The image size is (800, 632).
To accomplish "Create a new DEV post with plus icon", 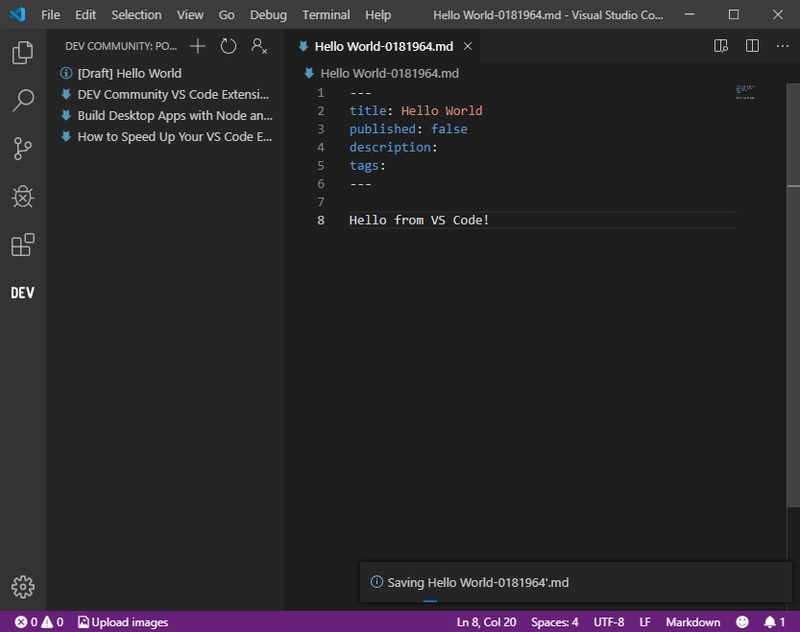I will 197,46.
